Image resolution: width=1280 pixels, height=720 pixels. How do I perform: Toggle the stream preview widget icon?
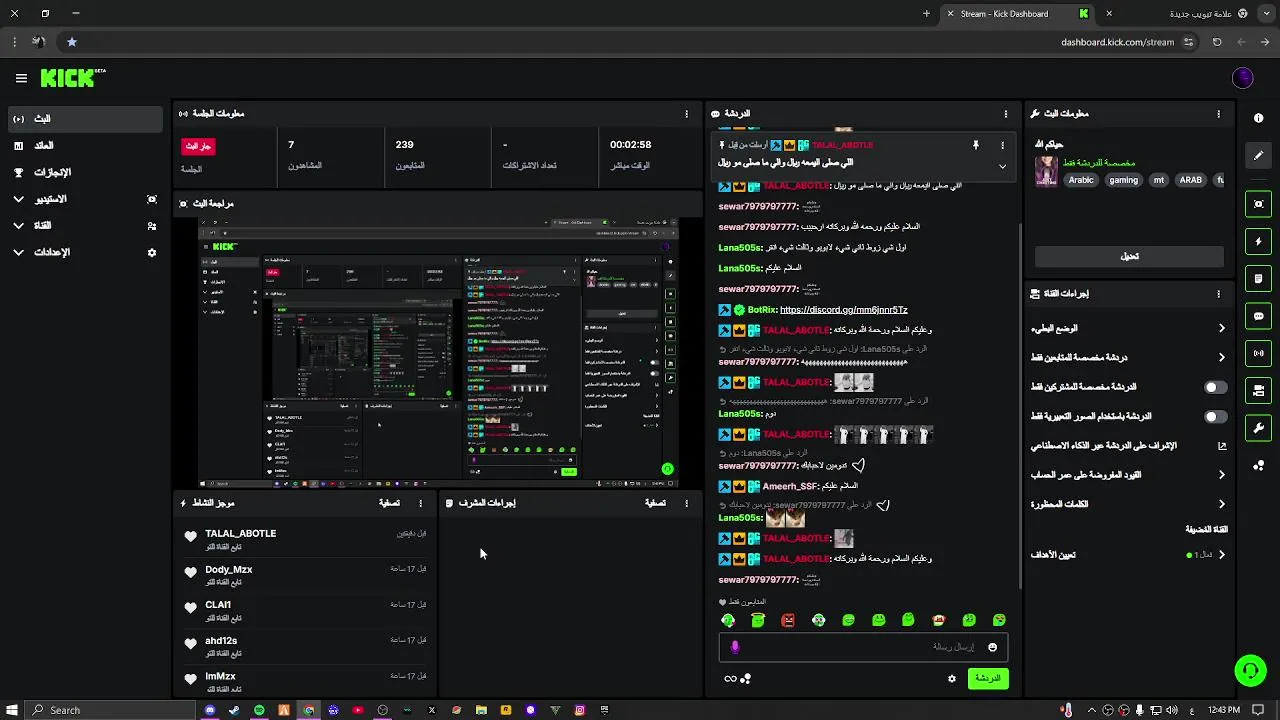coord(1258,204)
